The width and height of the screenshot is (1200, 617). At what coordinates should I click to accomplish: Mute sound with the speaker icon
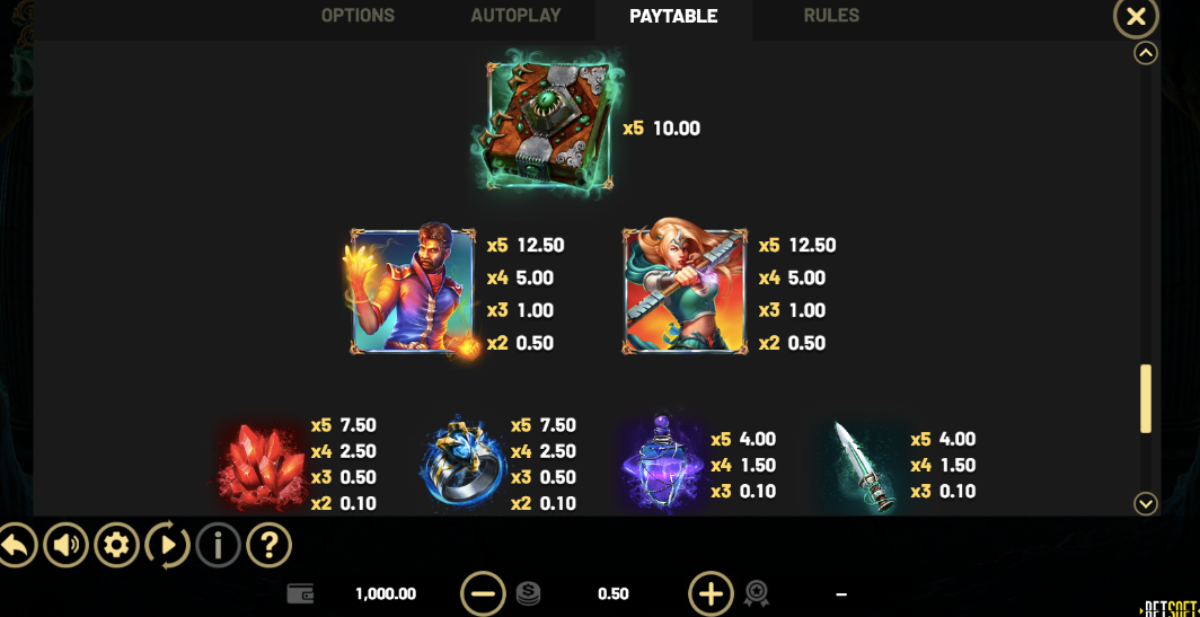66,546
